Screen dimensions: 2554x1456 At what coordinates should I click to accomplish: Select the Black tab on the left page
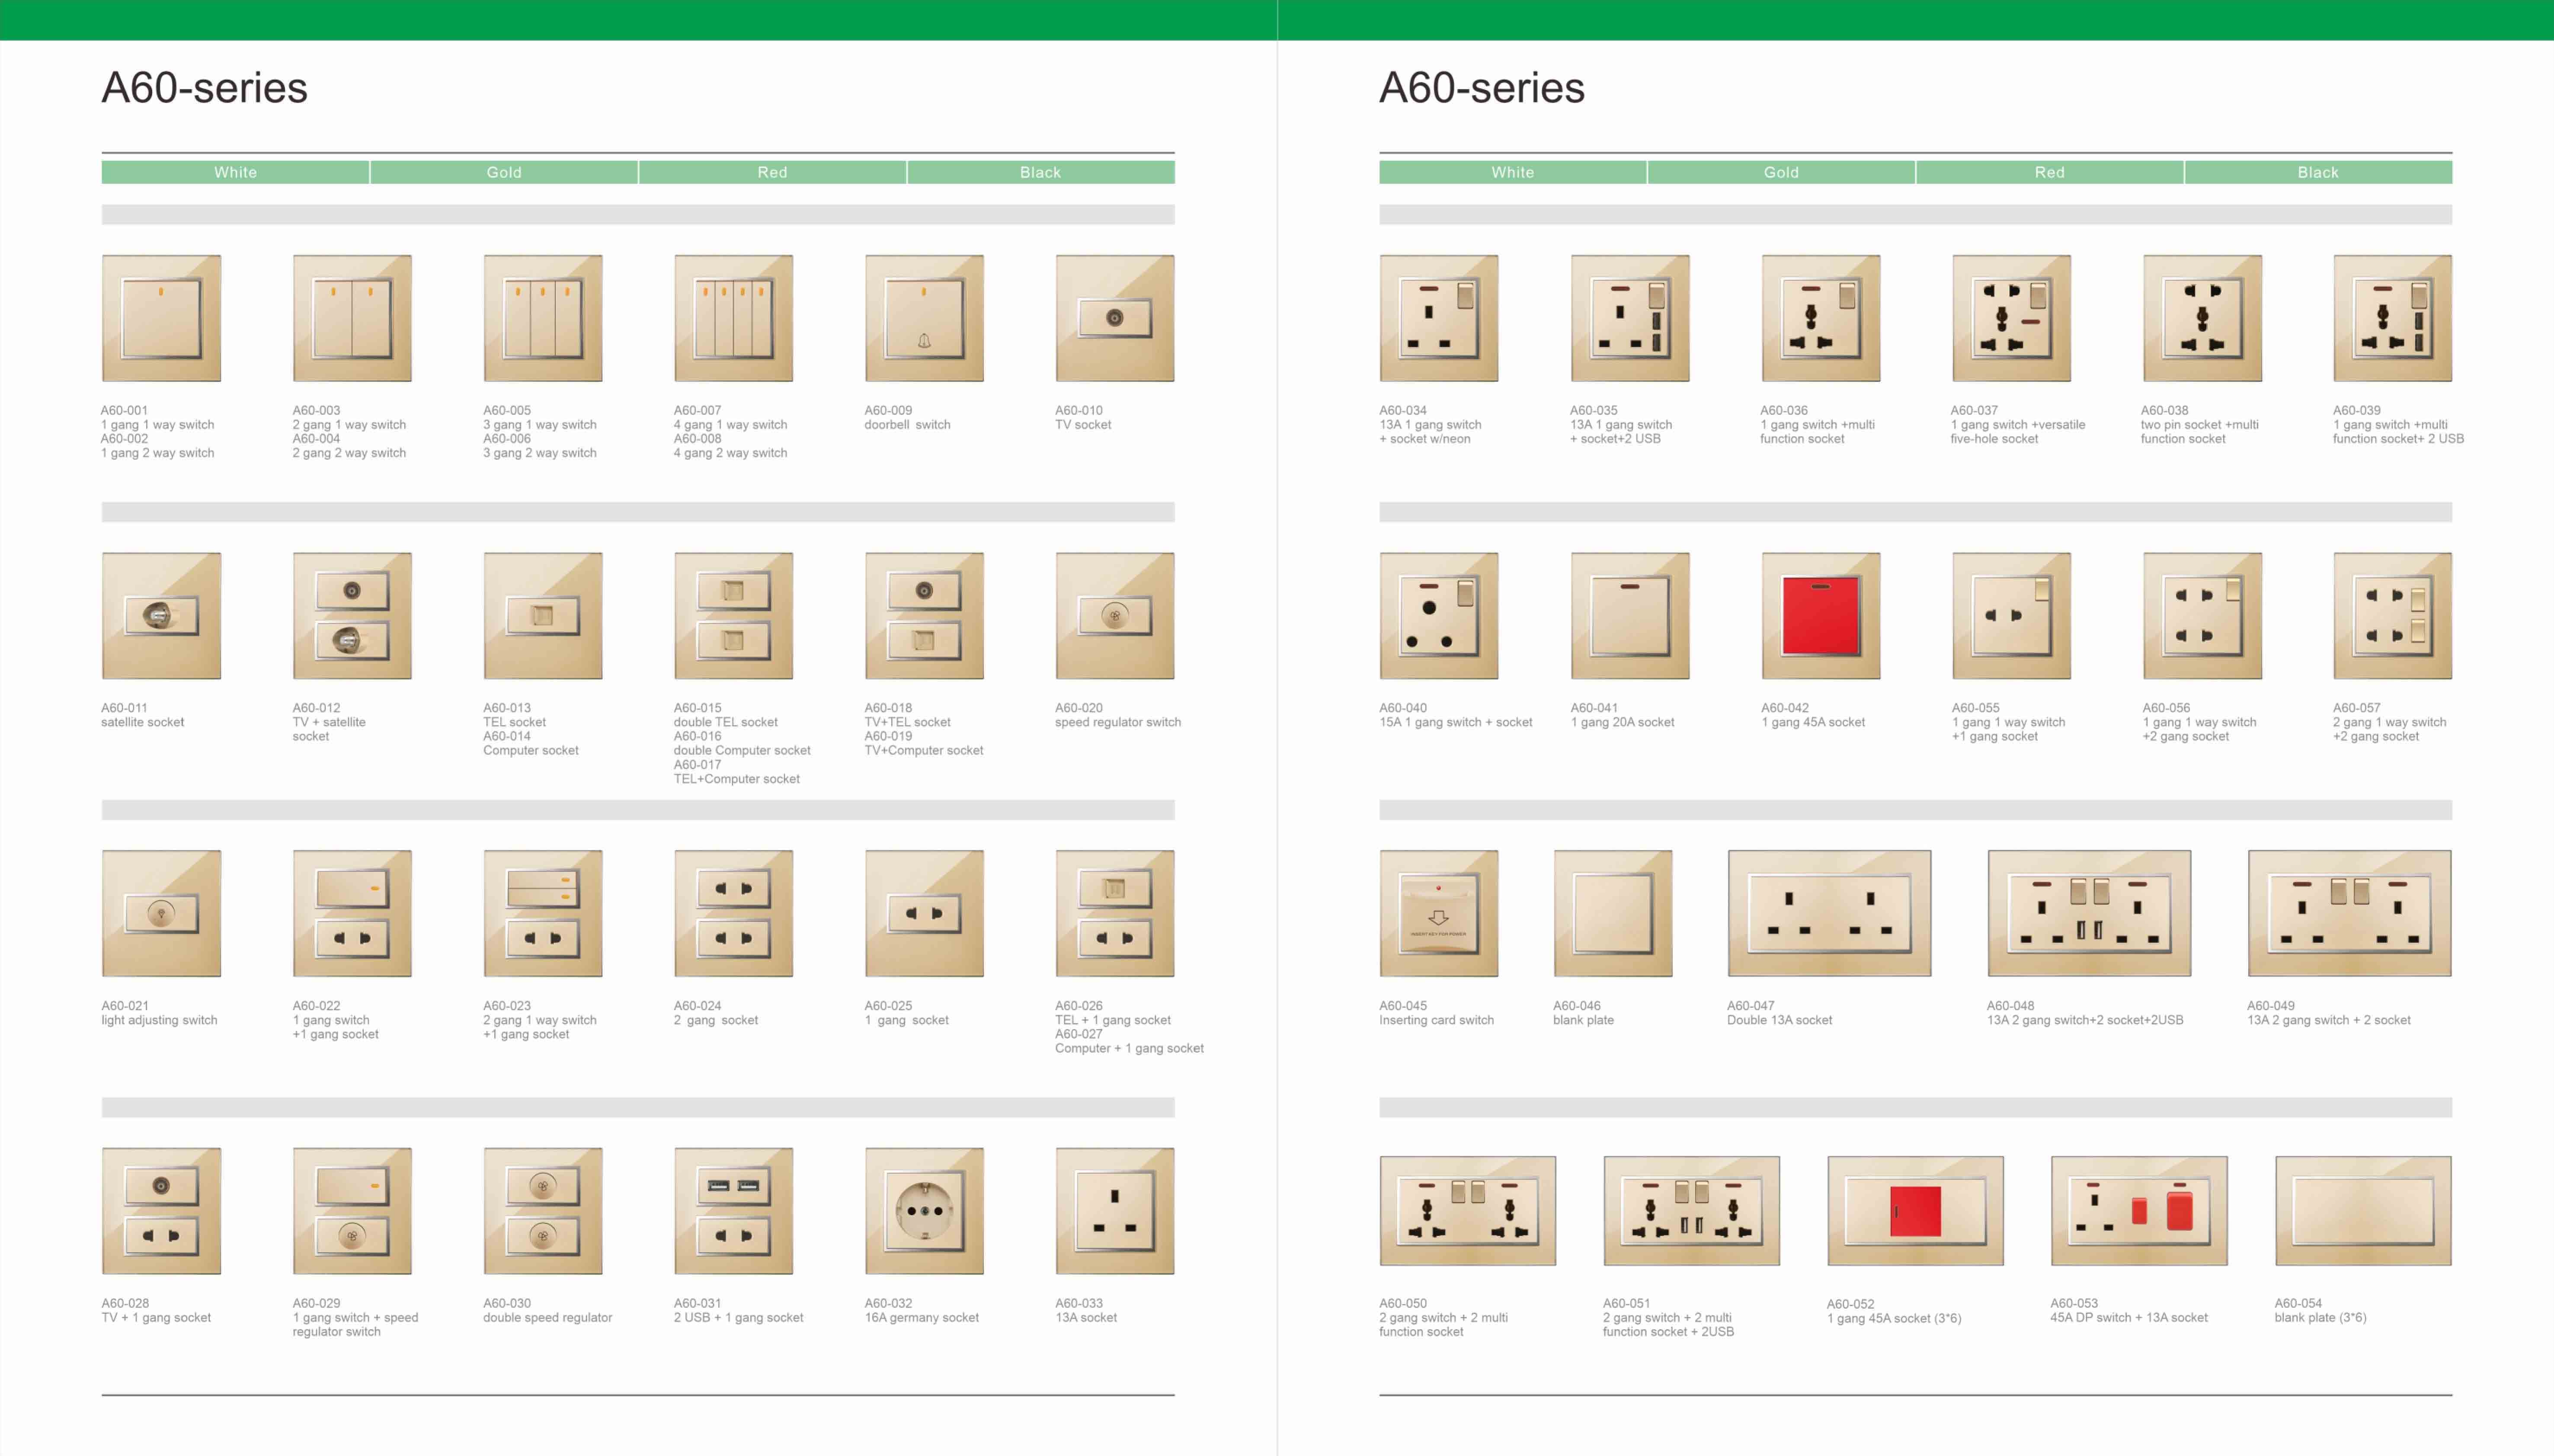click(1041, 172)
